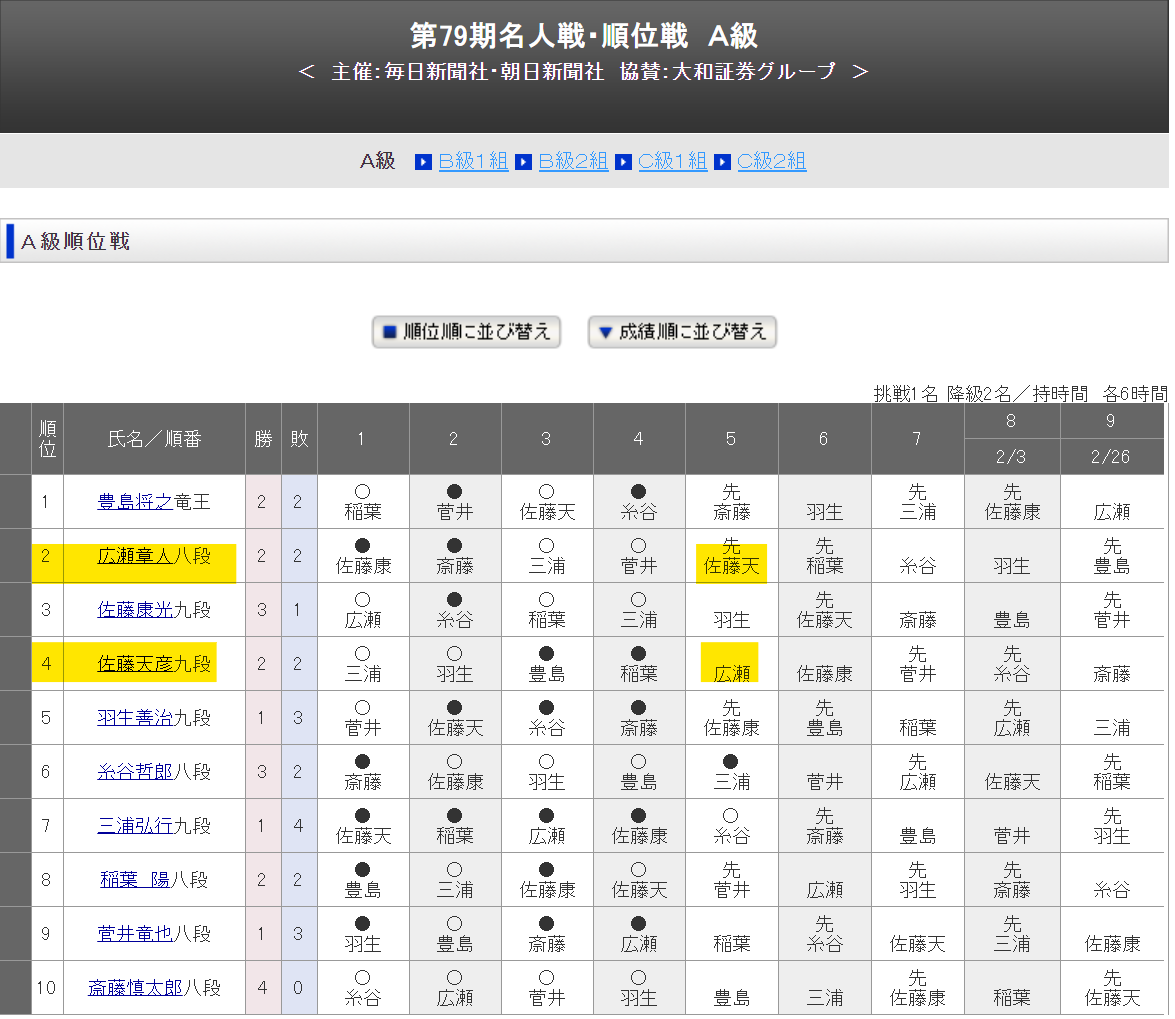This screenshot has width=1175, height=1019.
Task: Click 三浦's round 5 win versus 糸谷
Action: (x=731, y=826)
